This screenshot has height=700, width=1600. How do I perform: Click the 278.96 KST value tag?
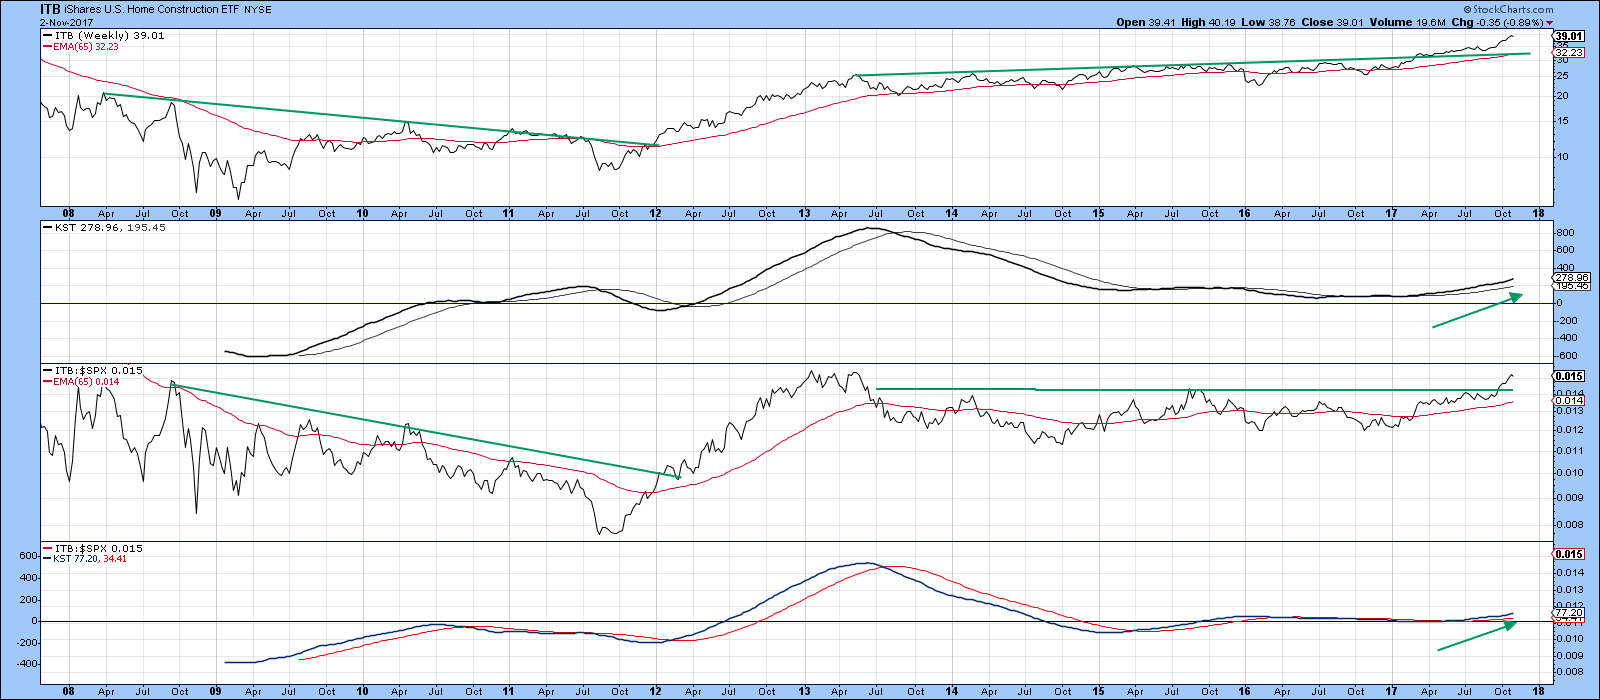click(x=1567, y=277)
